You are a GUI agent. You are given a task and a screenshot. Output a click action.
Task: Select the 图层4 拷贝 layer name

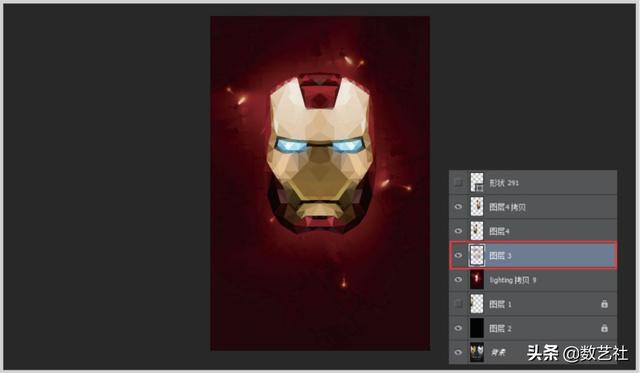tap(507, 207)
